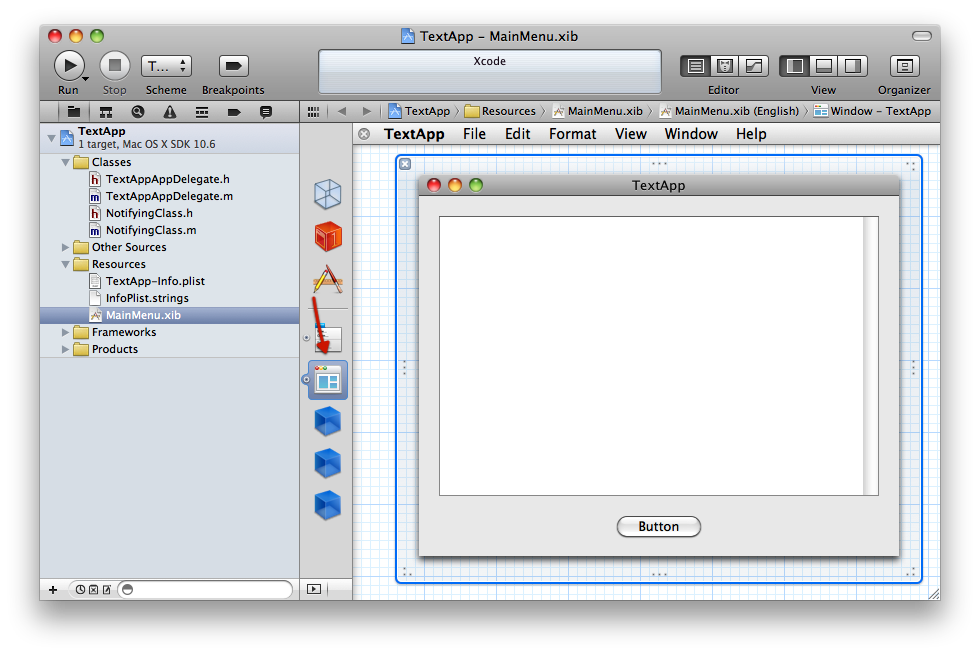Switch to the Version editor
Viewport: 980px width, 655px height.
(754, 66)
